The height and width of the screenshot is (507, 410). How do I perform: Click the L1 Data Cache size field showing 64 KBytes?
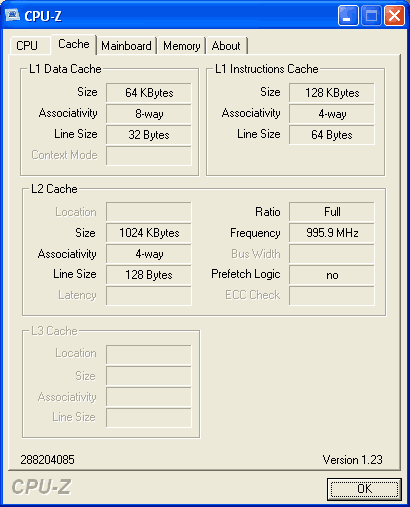(x=149, y=93)
